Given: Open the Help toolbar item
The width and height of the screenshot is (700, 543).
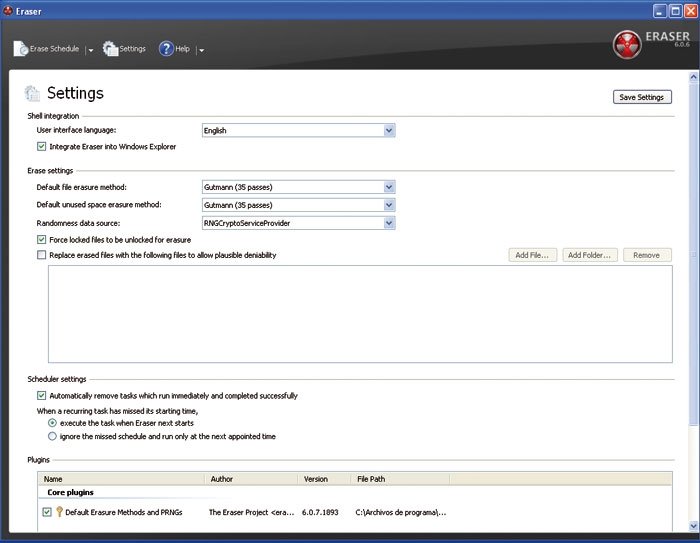Looking at the screenshot, I should pyautogui.click(x=175, y=48).
